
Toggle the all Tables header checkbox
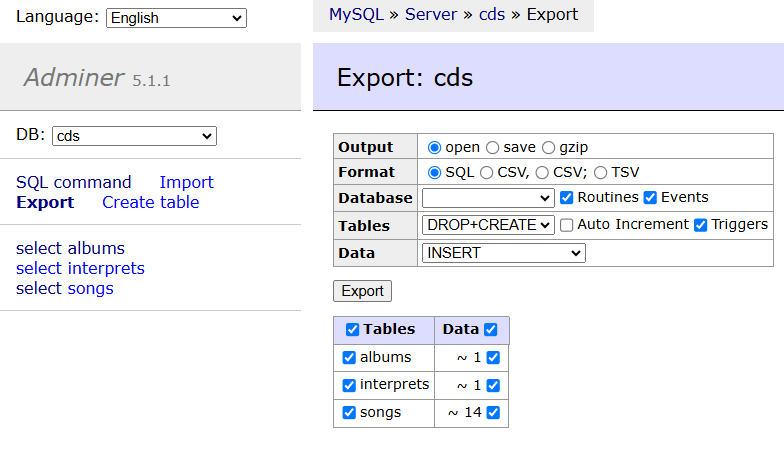pyautogui.click(x=352, y=330)
